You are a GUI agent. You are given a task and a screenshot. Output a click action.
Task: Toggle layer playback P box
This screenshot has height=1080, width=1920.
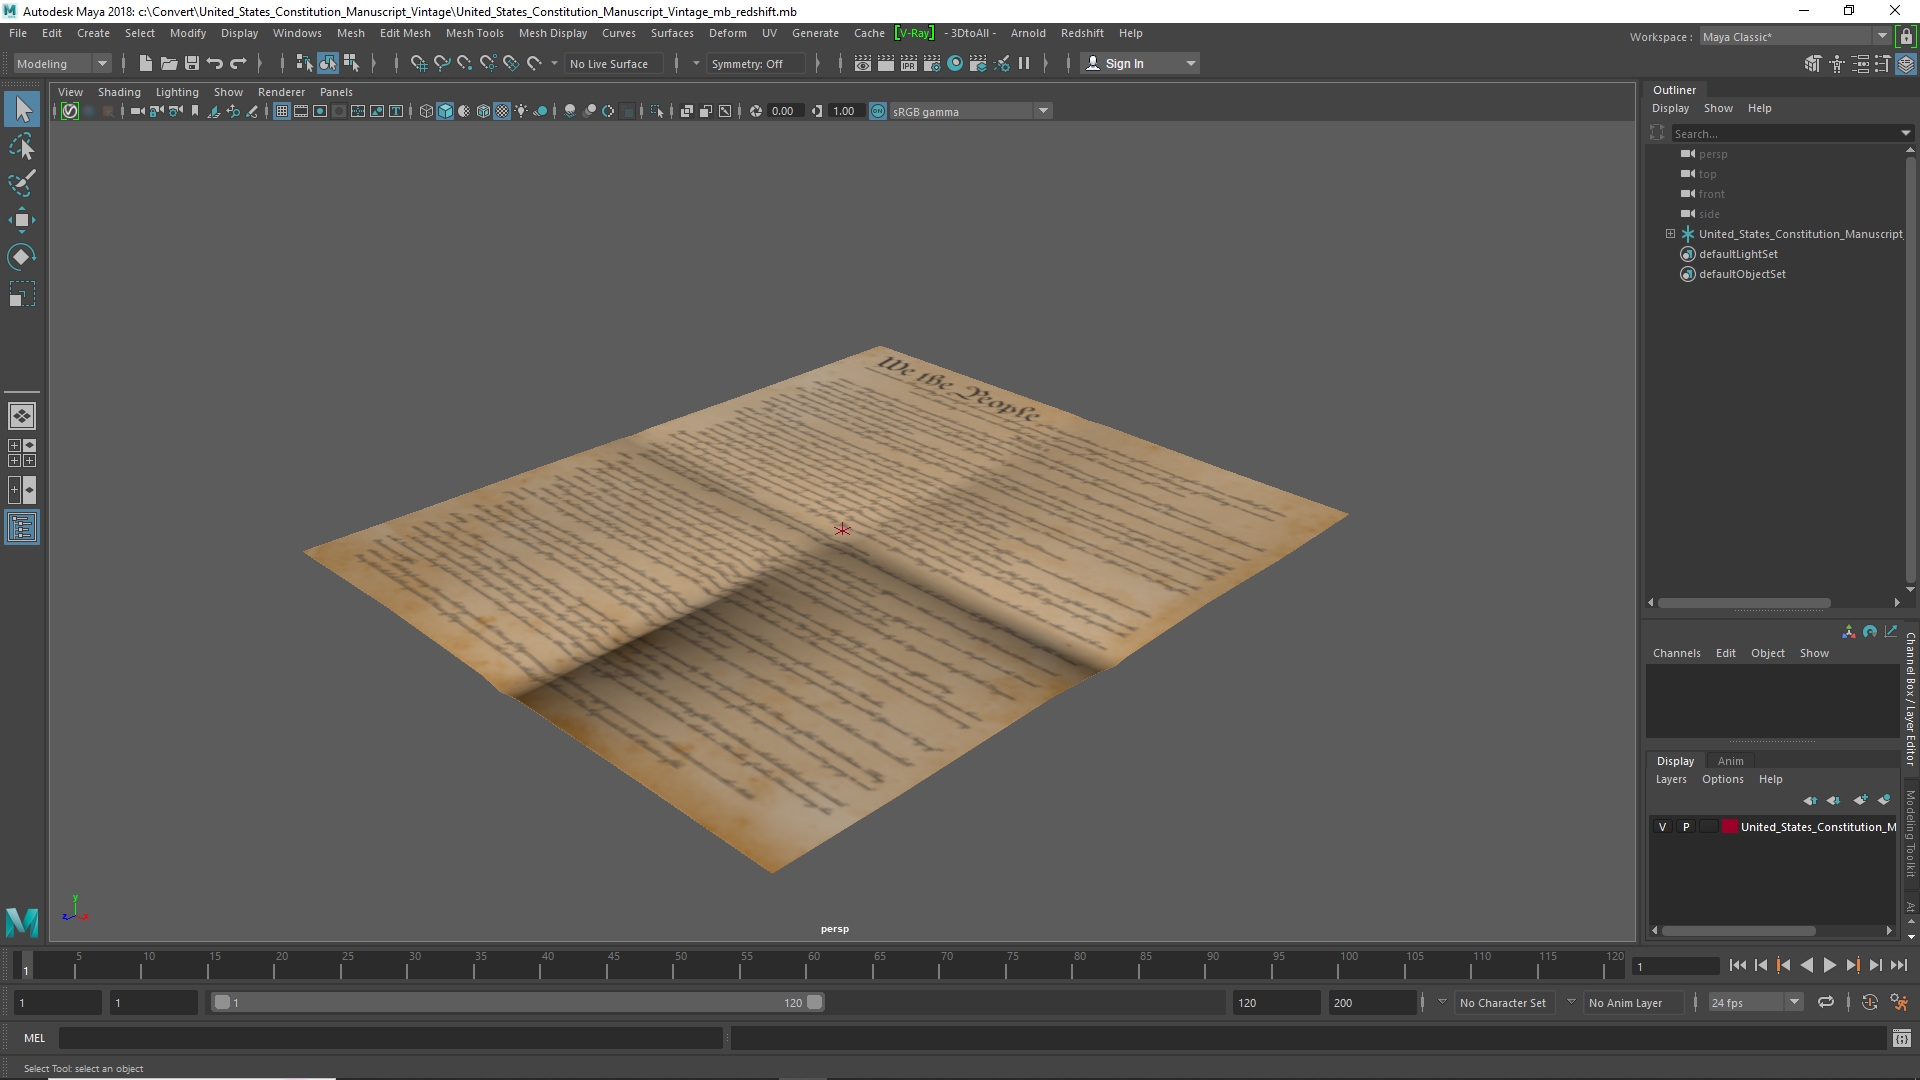[x=1686, y=827]
